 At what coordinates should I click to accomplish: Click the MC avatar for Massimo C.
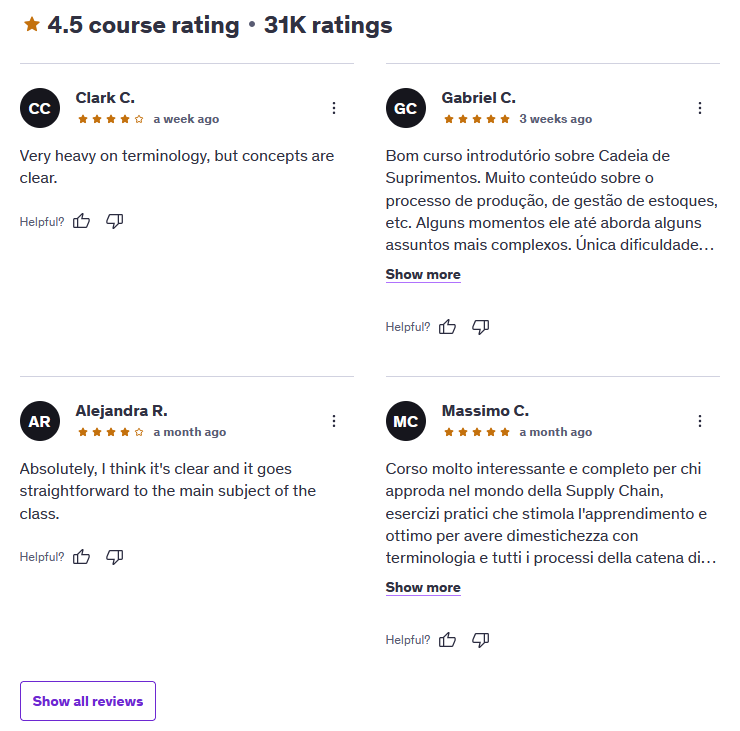point(406,422)
